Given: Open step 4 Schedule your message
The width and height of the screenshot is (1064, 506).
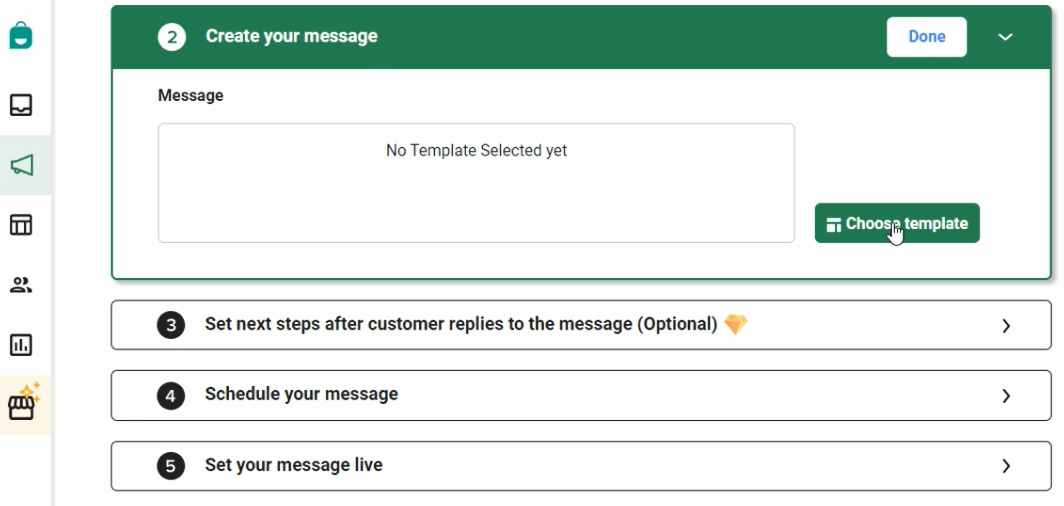Looking at the screenshot, I should coord(581,395).
